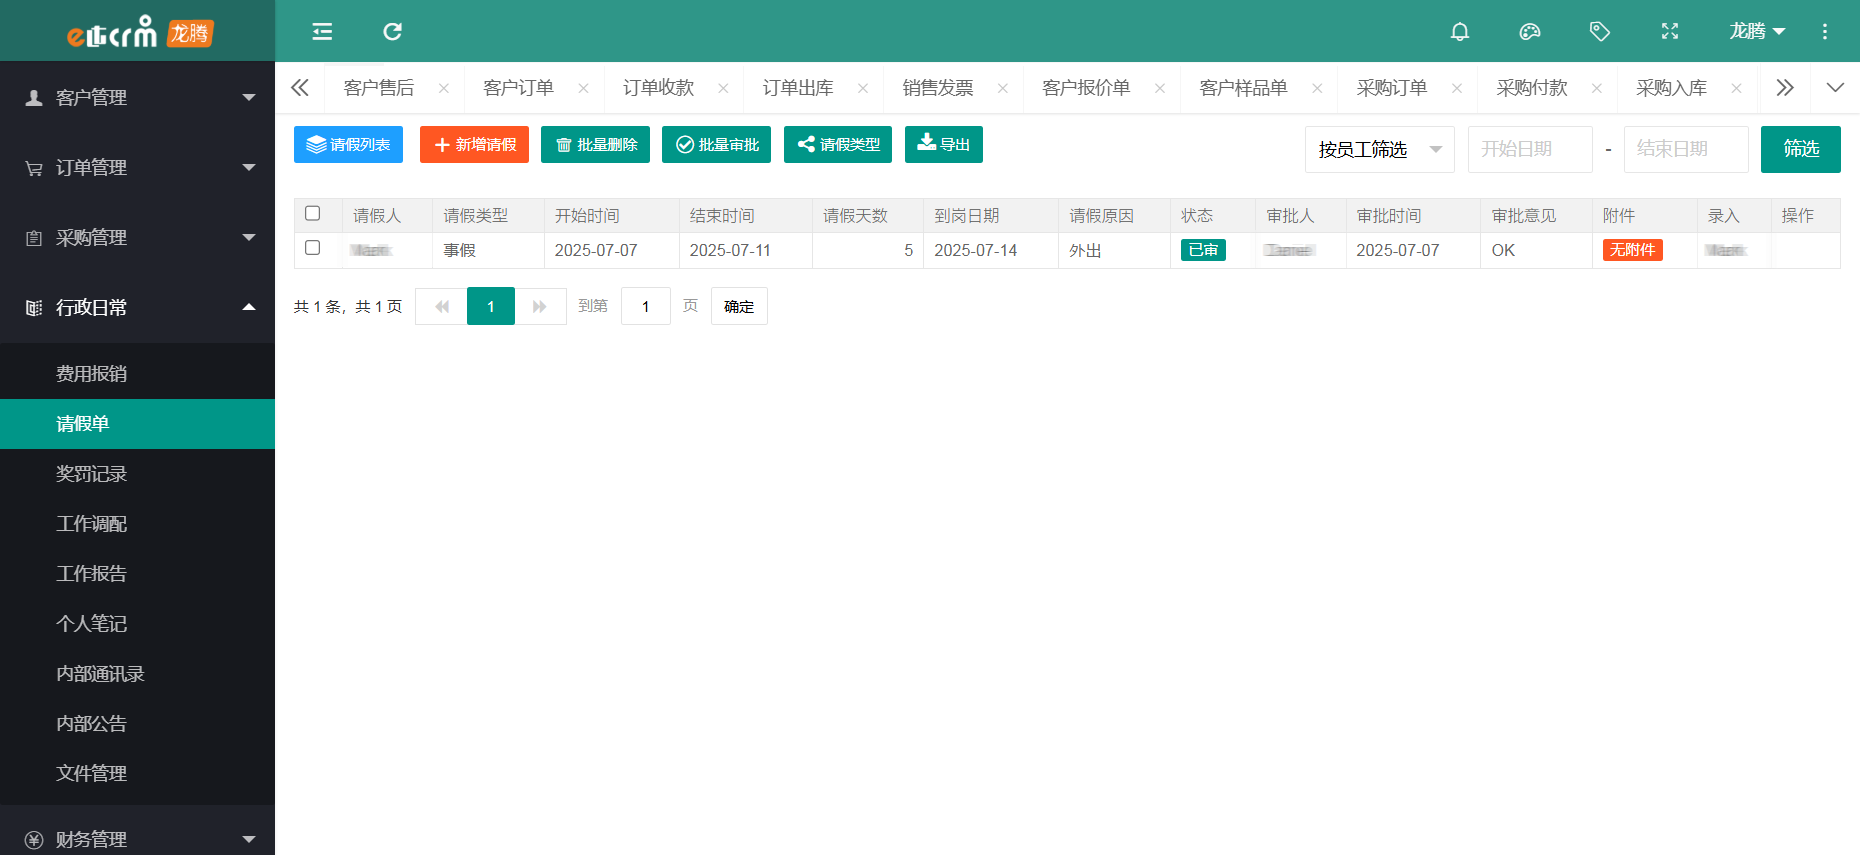This screenshot has height=855, width=1860.
Task: Click the 批量审批 button
Action: click(x=716, y=144)
